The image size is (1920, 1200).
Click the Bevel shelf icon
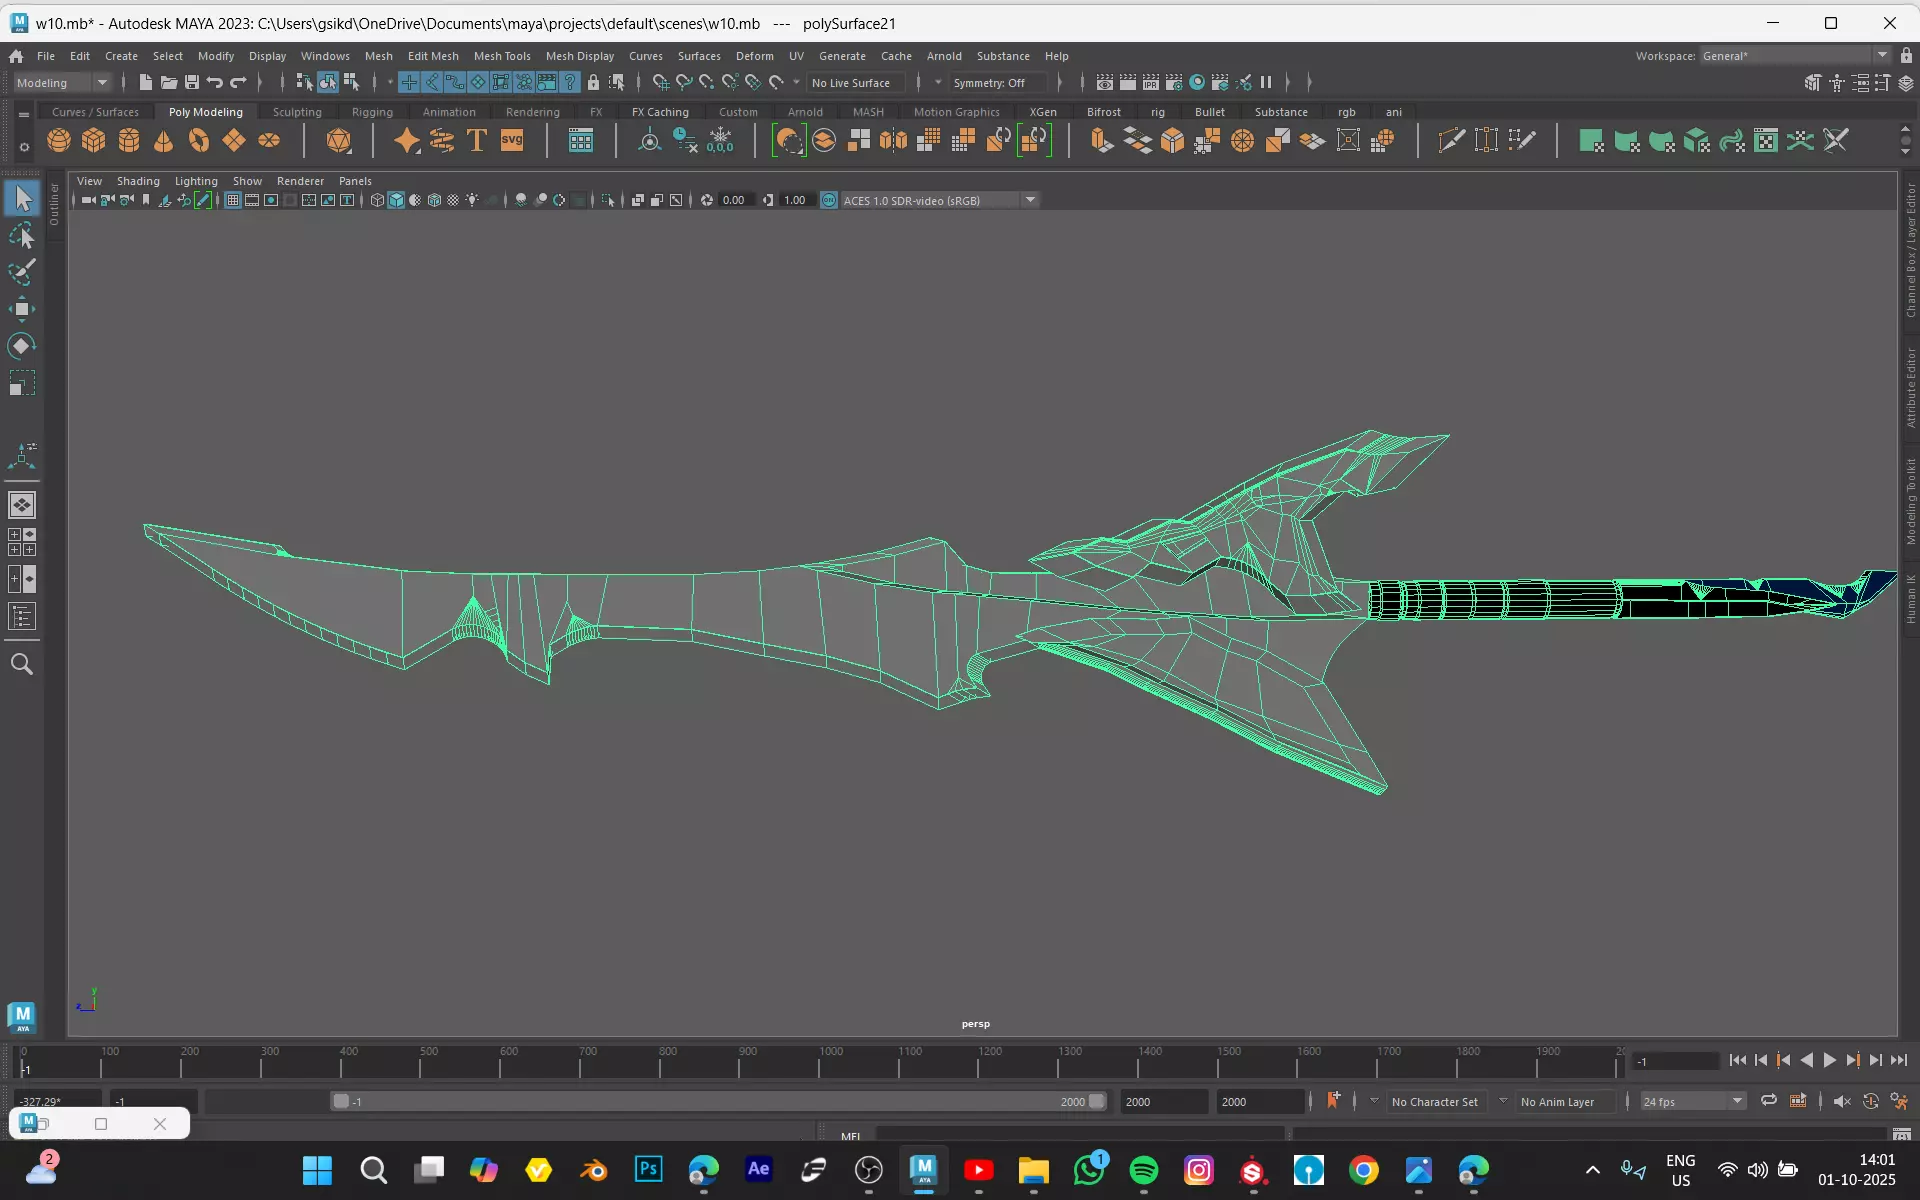pyautogui.click(x=1172, y=141)
